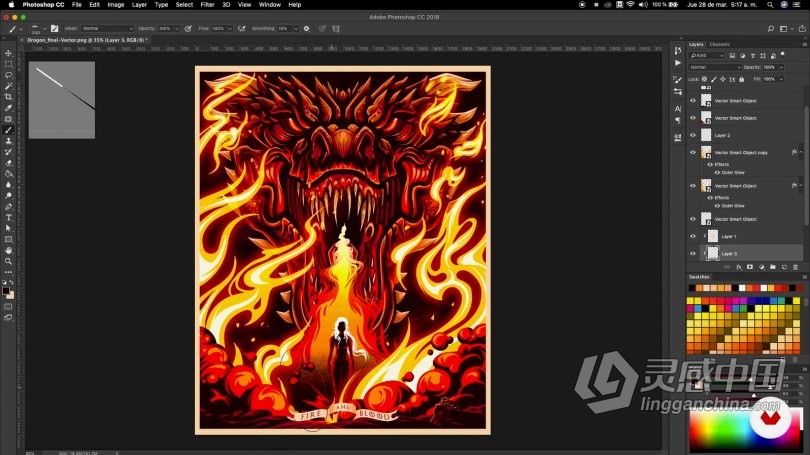The image size is (810, 455).
Task: Hide Layer 3 with its eye icon
Action: [693, 254]
